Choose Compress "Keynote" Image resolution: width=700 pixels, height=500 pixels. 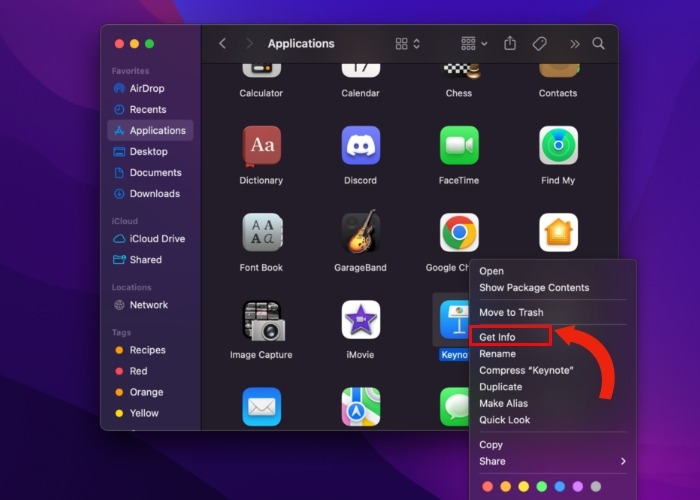[526, 370]
